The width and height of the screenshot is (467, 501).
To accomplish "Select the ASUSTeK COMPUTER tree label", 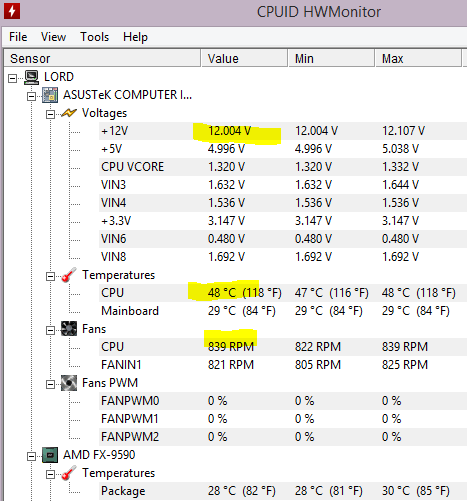I will click(127, 95).
